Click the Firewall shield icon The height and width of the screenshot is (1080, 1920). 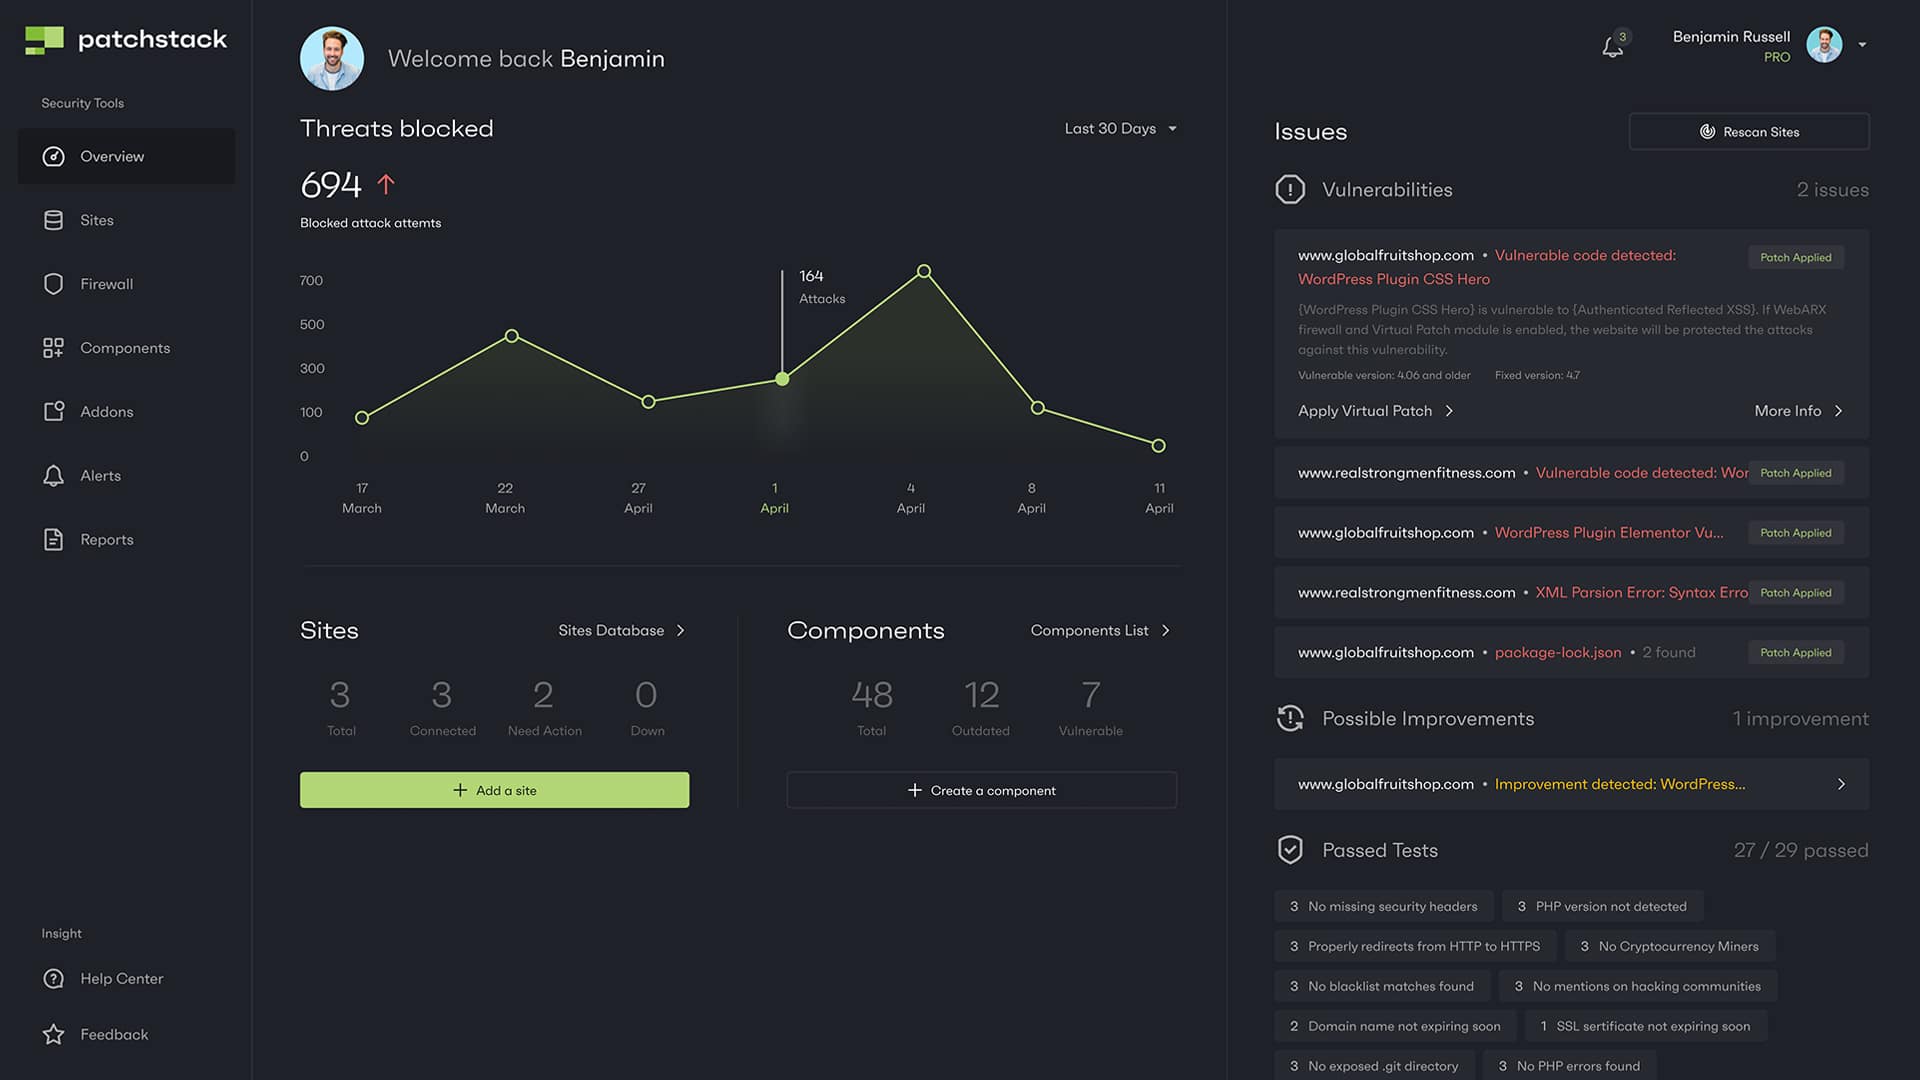point(54,284)
